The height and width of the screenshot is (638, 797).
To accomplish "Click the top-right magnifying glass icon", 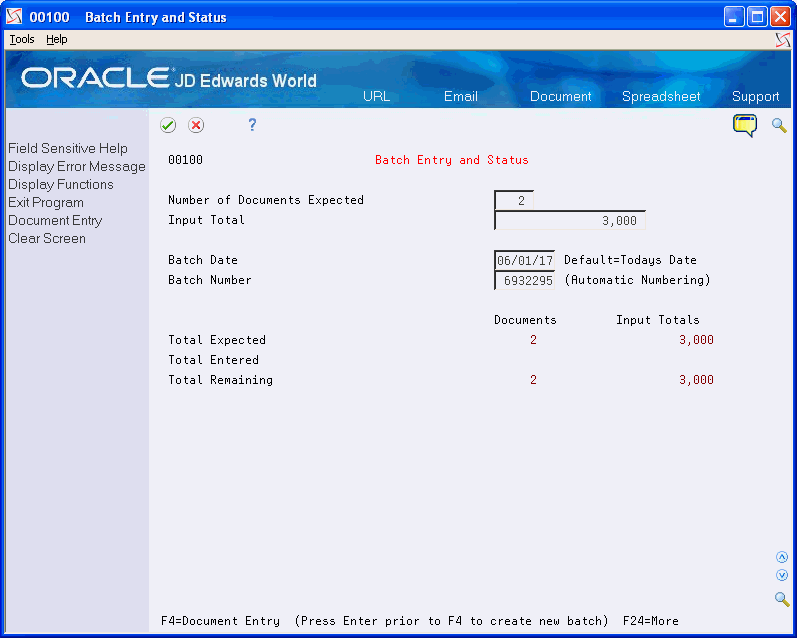I will pyautogui.click(x=779, y=125).
